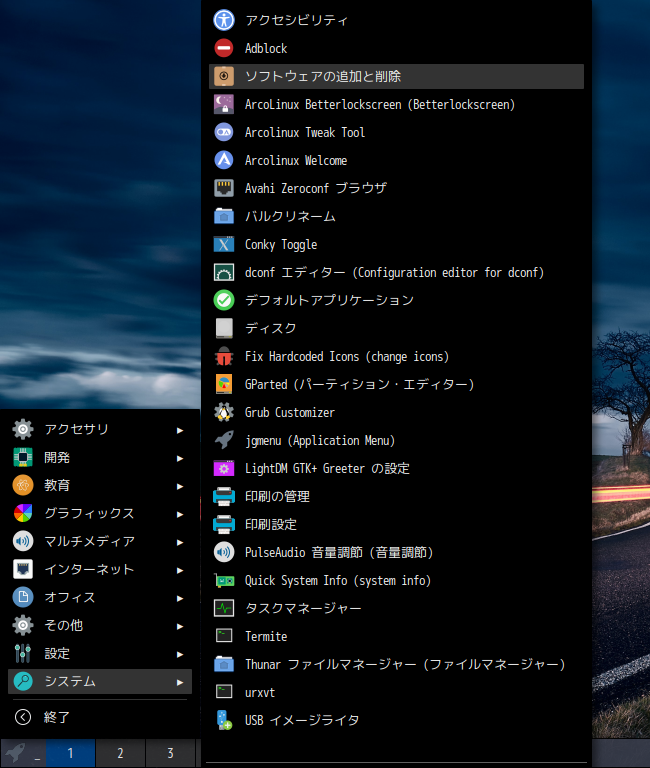Click the Arcolinux Tweak Tool icon
Viewport: 650px width, 768px height.
click(224, 132)
